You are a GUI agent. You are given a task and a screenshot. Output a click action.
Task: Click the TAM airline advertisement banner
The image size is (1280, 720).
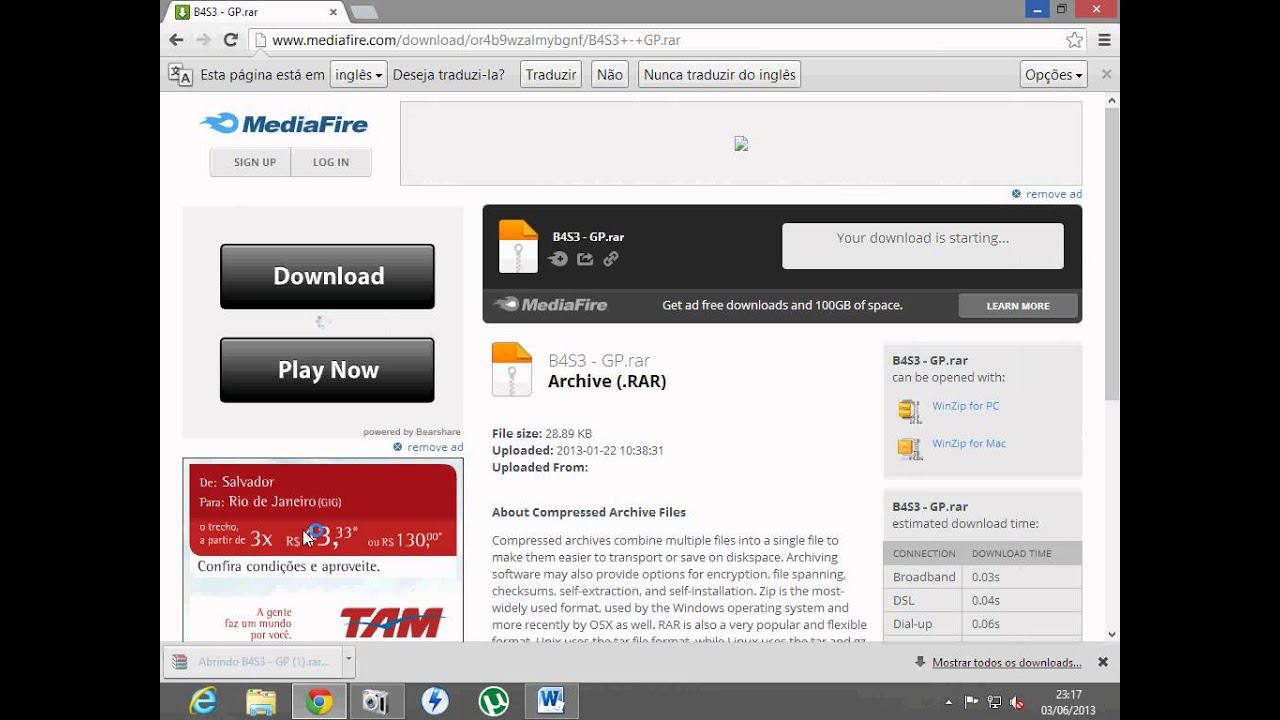tap(323, 550)
